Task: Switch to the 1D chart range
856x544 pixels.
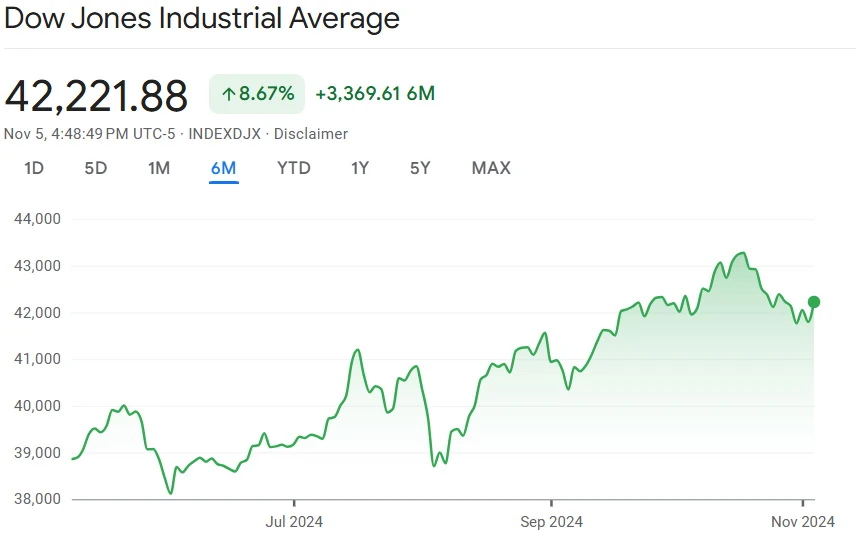Action: (x=34, y=168)
